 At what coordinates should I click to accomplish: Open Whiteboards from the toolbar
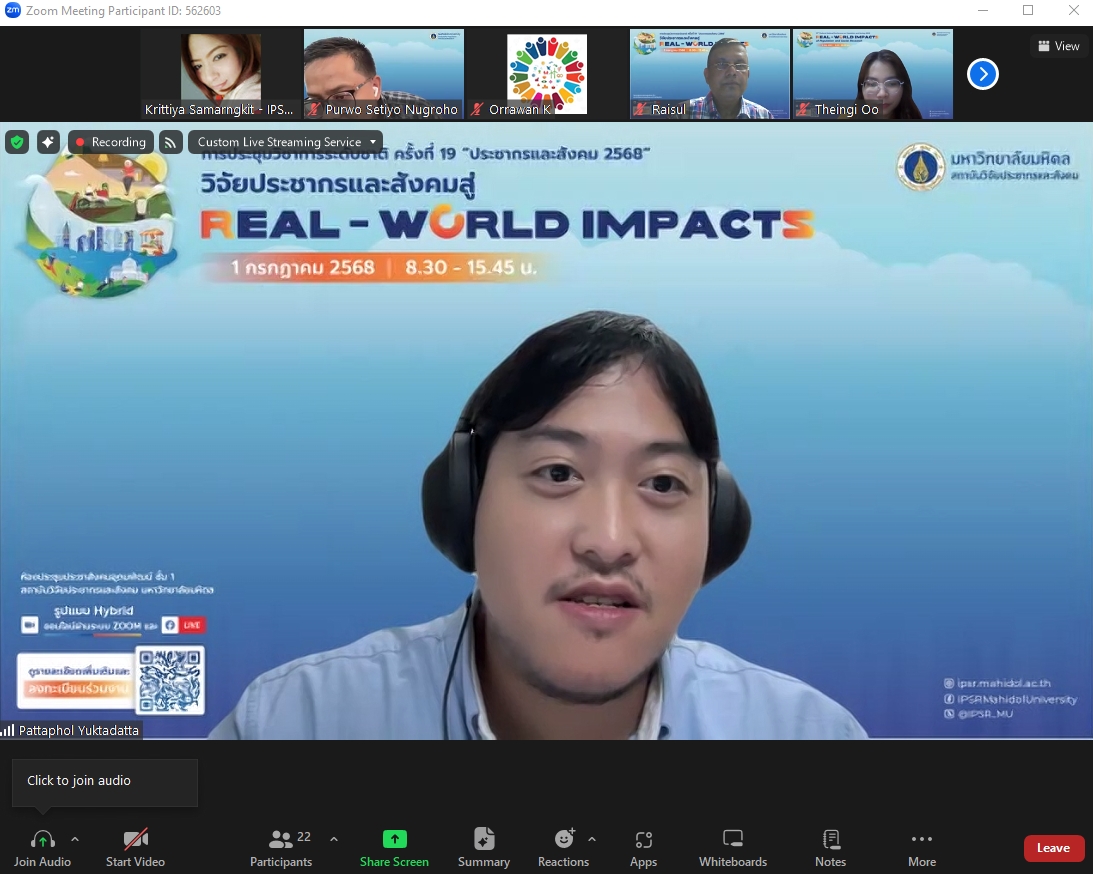pyautogui.click(x=732, y=848)
